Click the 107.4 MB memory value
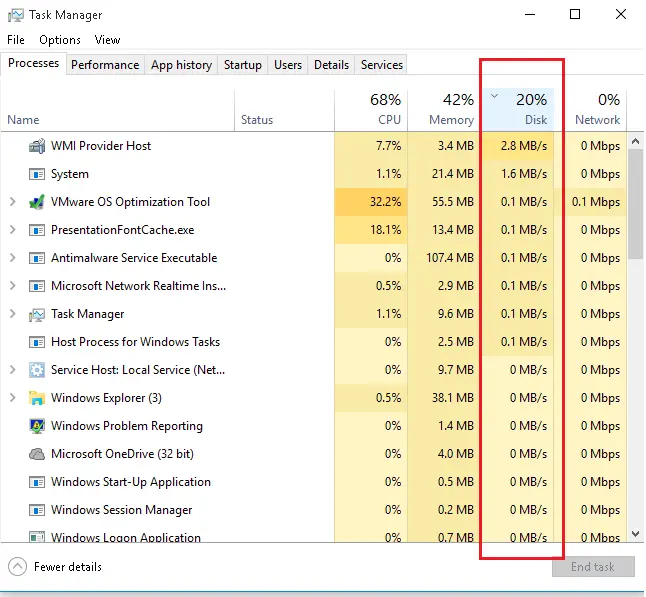Screen dimensions: 646x597 coord(450,258)
